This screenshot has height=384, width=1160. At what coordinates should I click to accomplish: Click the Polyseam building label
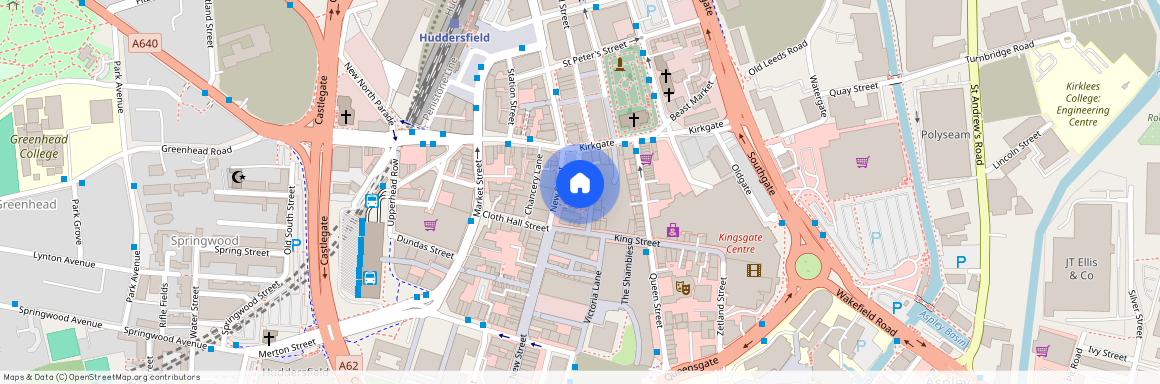945,134
